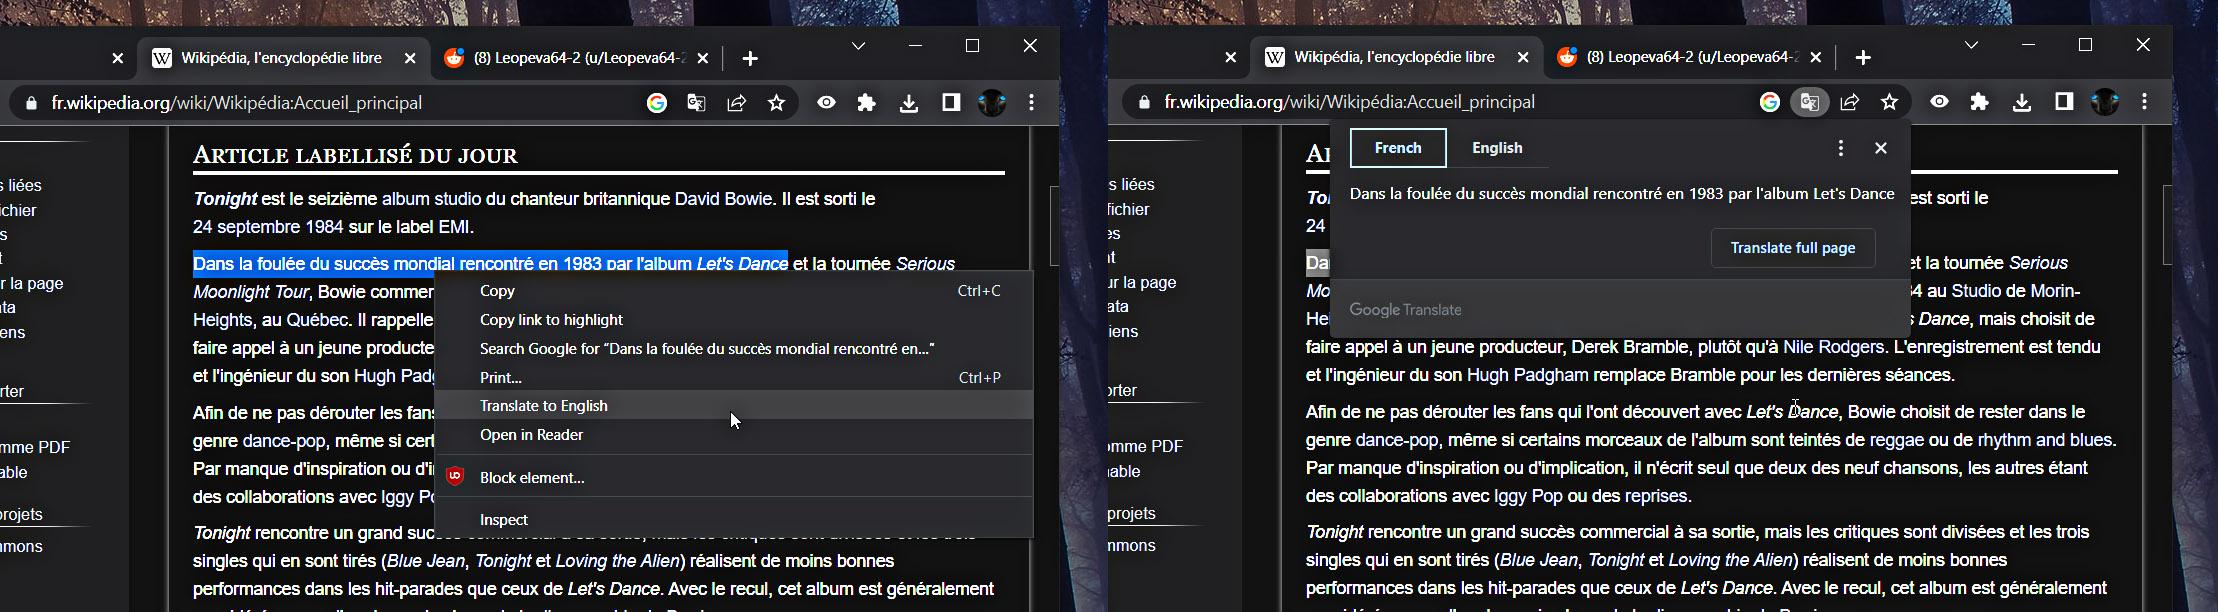Open Downloads icon in right browser
The width and height of the screenshot is (2218, 612).
[2022, 102]
